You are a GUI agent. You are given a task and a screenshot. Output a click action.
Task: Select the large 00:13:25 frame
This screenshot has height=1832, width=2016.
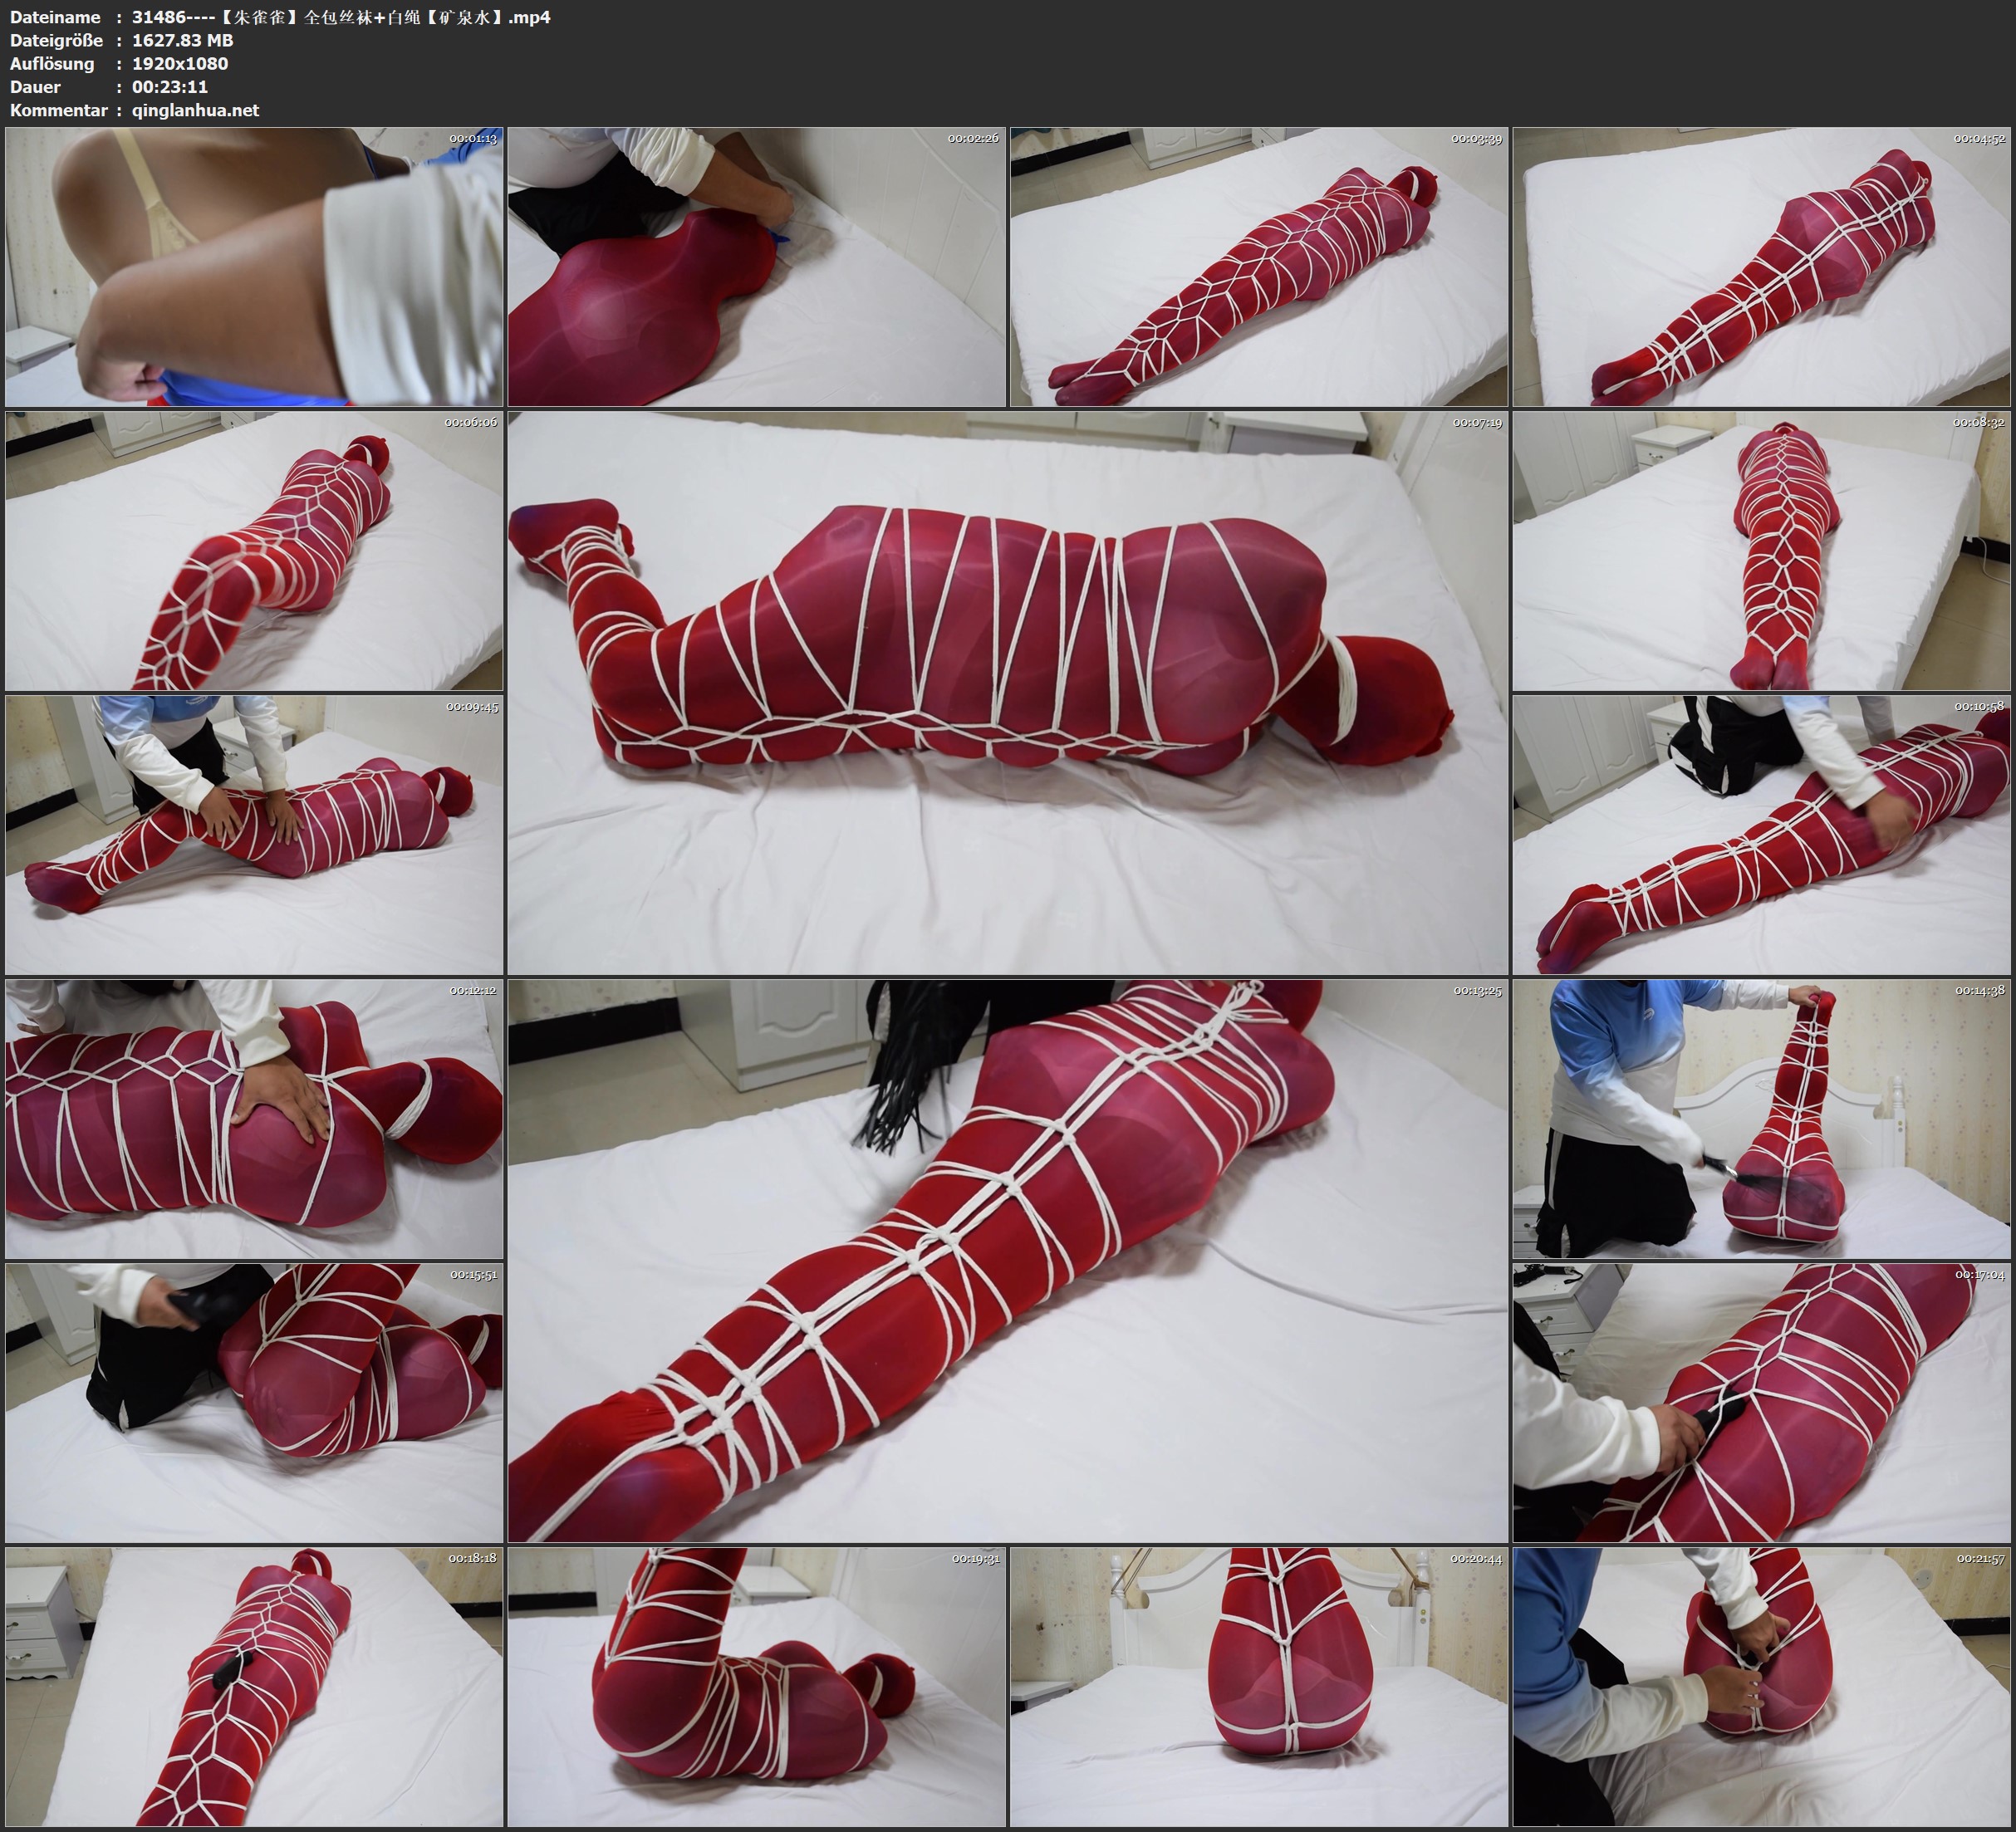coord(1007,1260)
